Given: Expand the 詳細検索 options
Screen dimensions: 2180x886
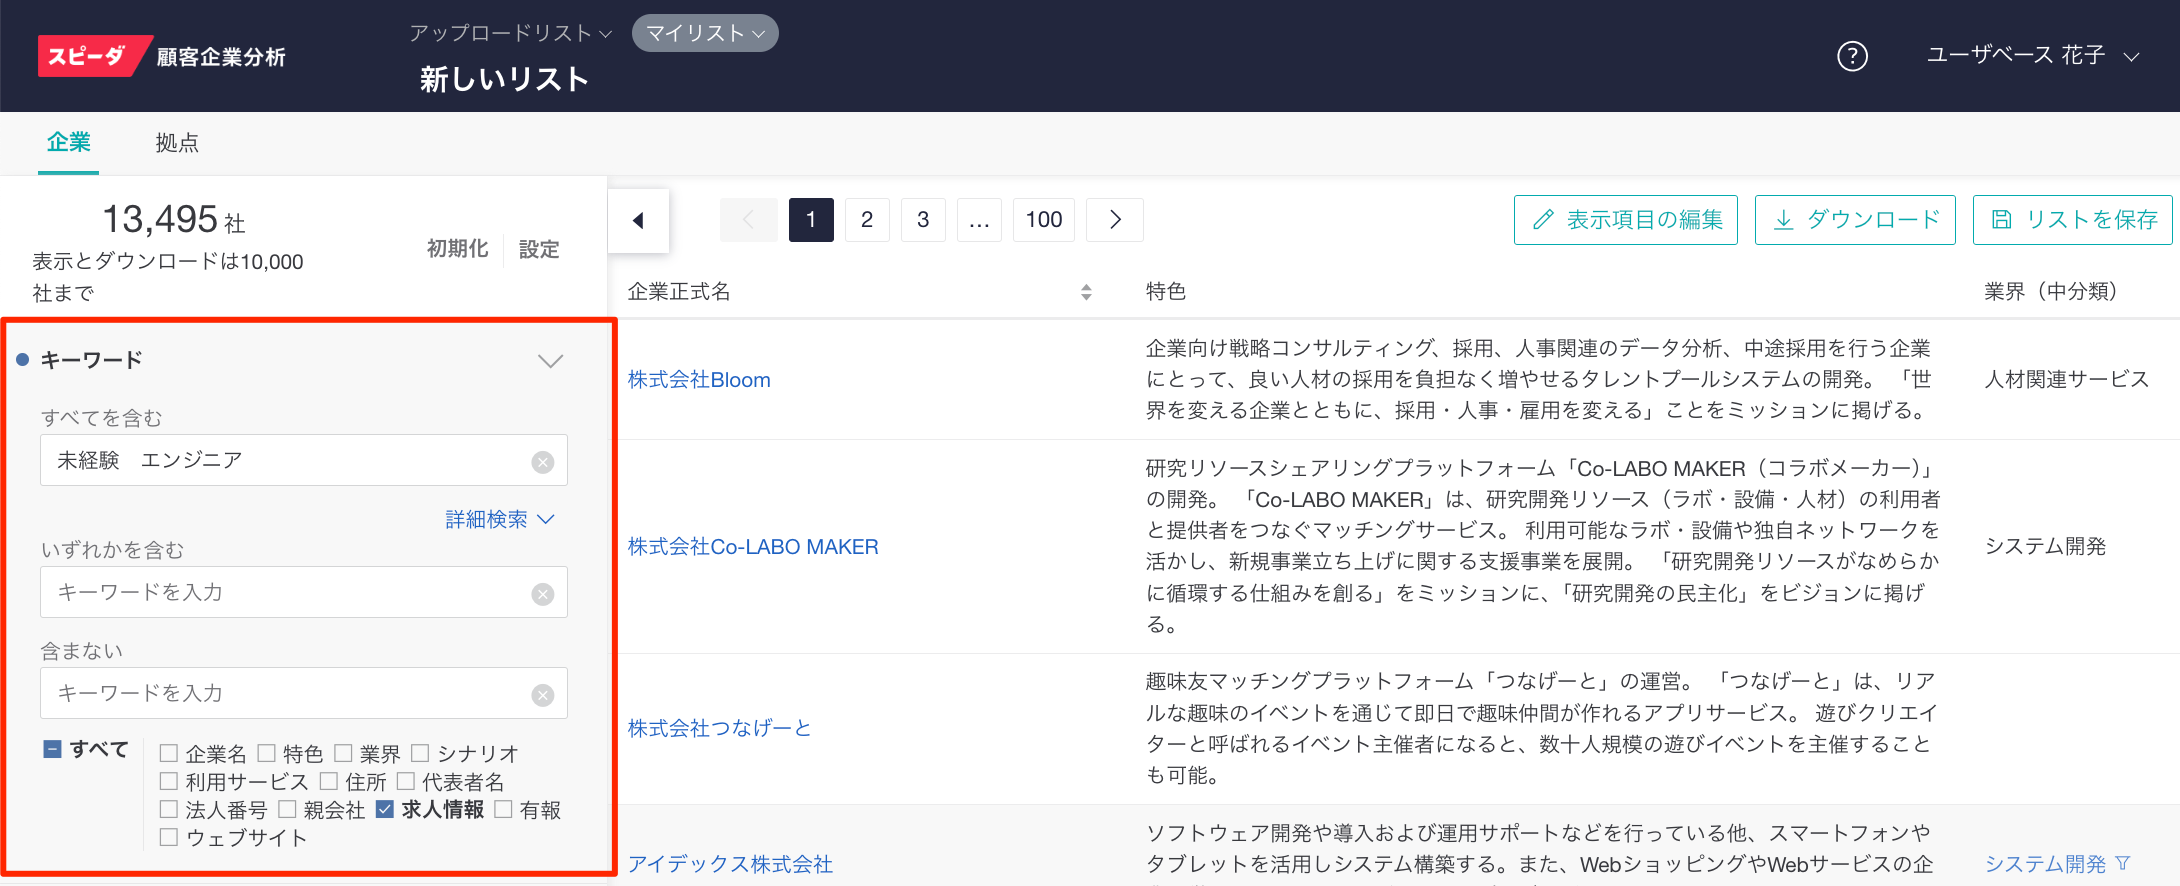Looking at the screenshot, I should point(499,519).
